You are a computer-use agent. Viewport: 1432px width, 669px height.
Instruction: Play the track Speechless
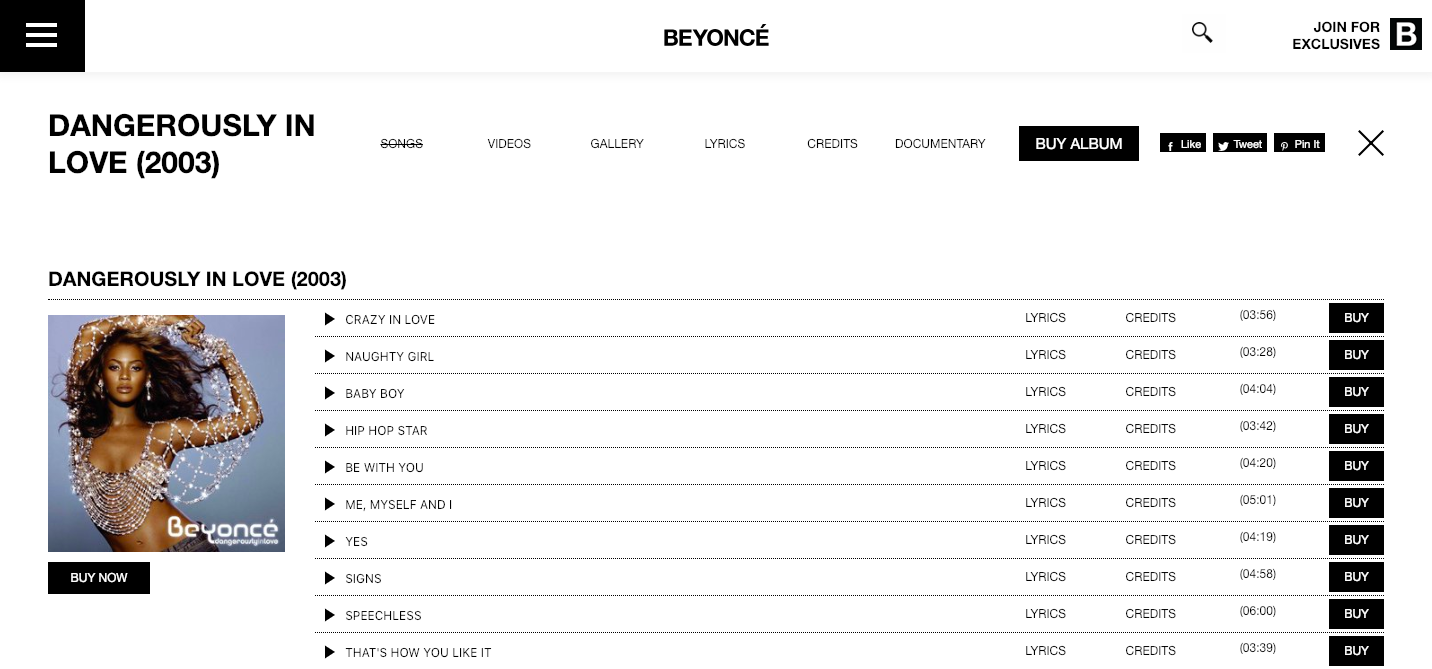pos(330,615)
